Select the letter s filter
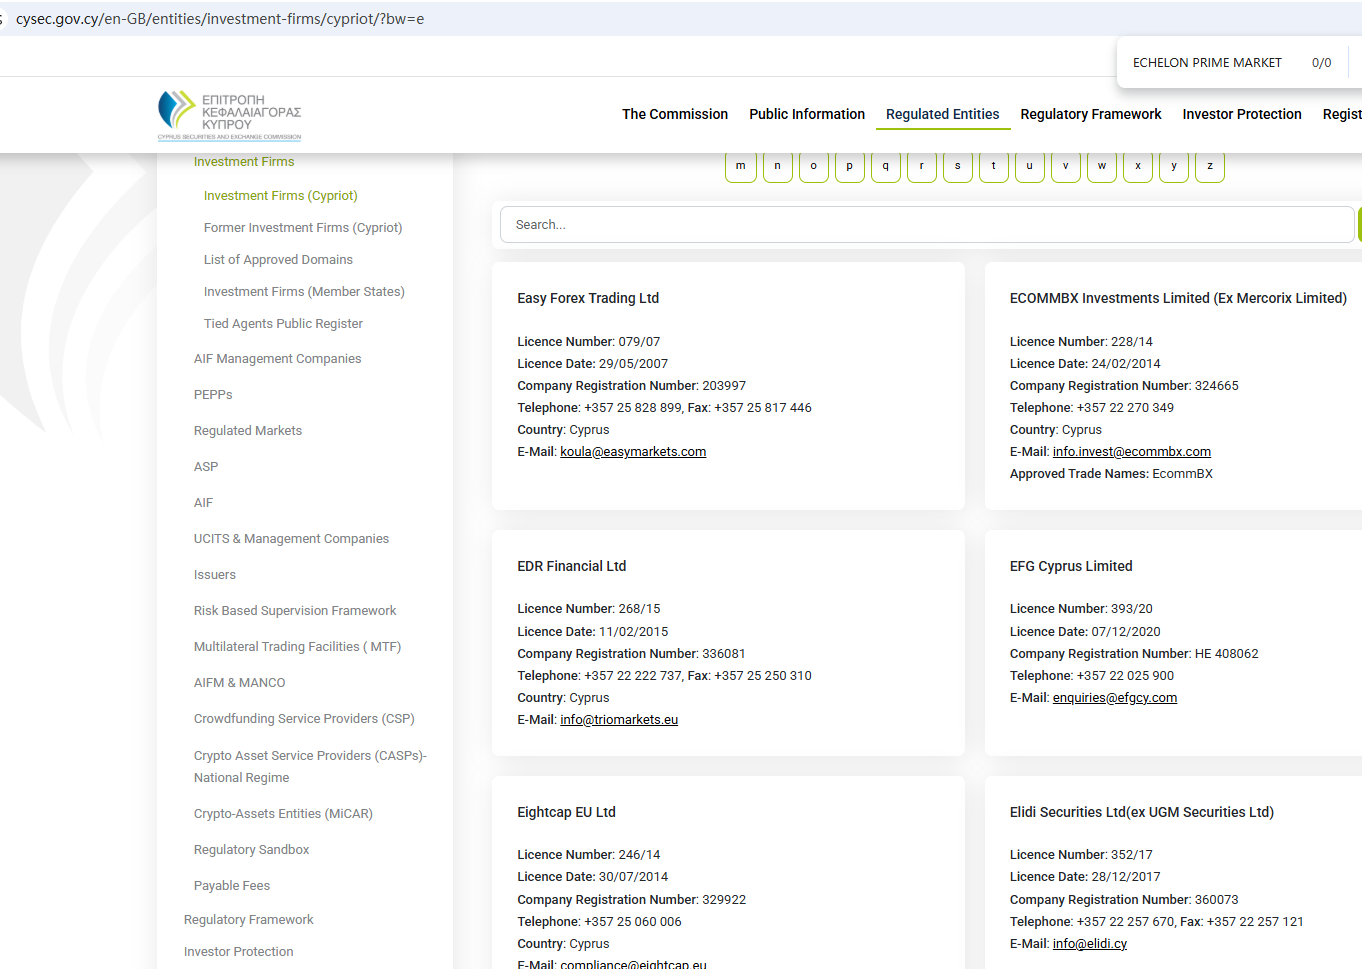The image size is (1362, 969). pyautogui.click(x=957, y=167)
